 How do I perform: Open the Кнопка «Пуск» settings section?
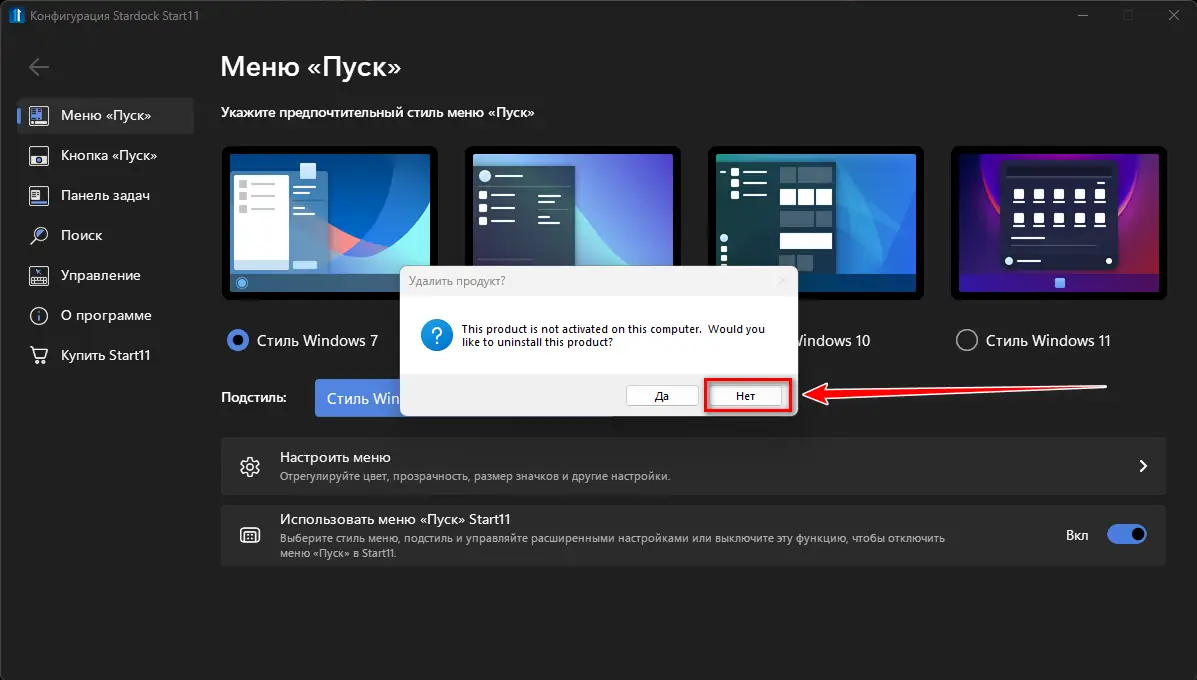coord(38,155)
